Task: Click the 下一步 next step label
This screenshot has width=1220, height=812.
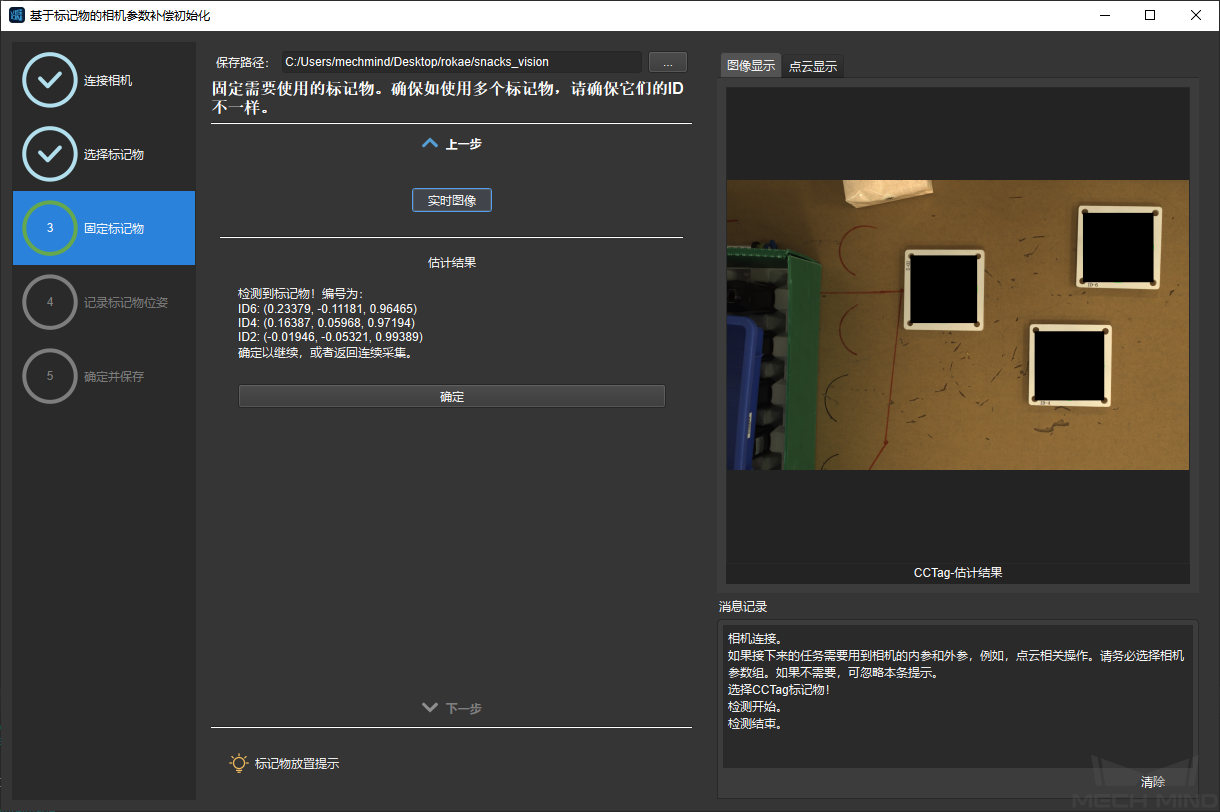Action: click(464, 708)
